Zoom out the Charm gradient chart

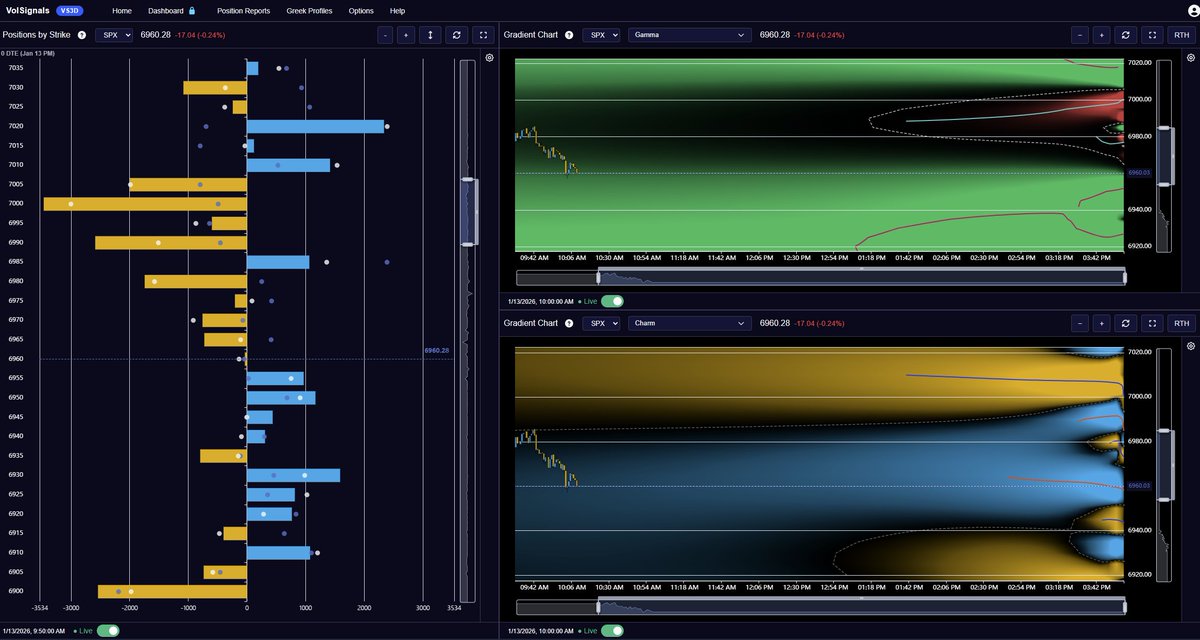[1080, 323]
